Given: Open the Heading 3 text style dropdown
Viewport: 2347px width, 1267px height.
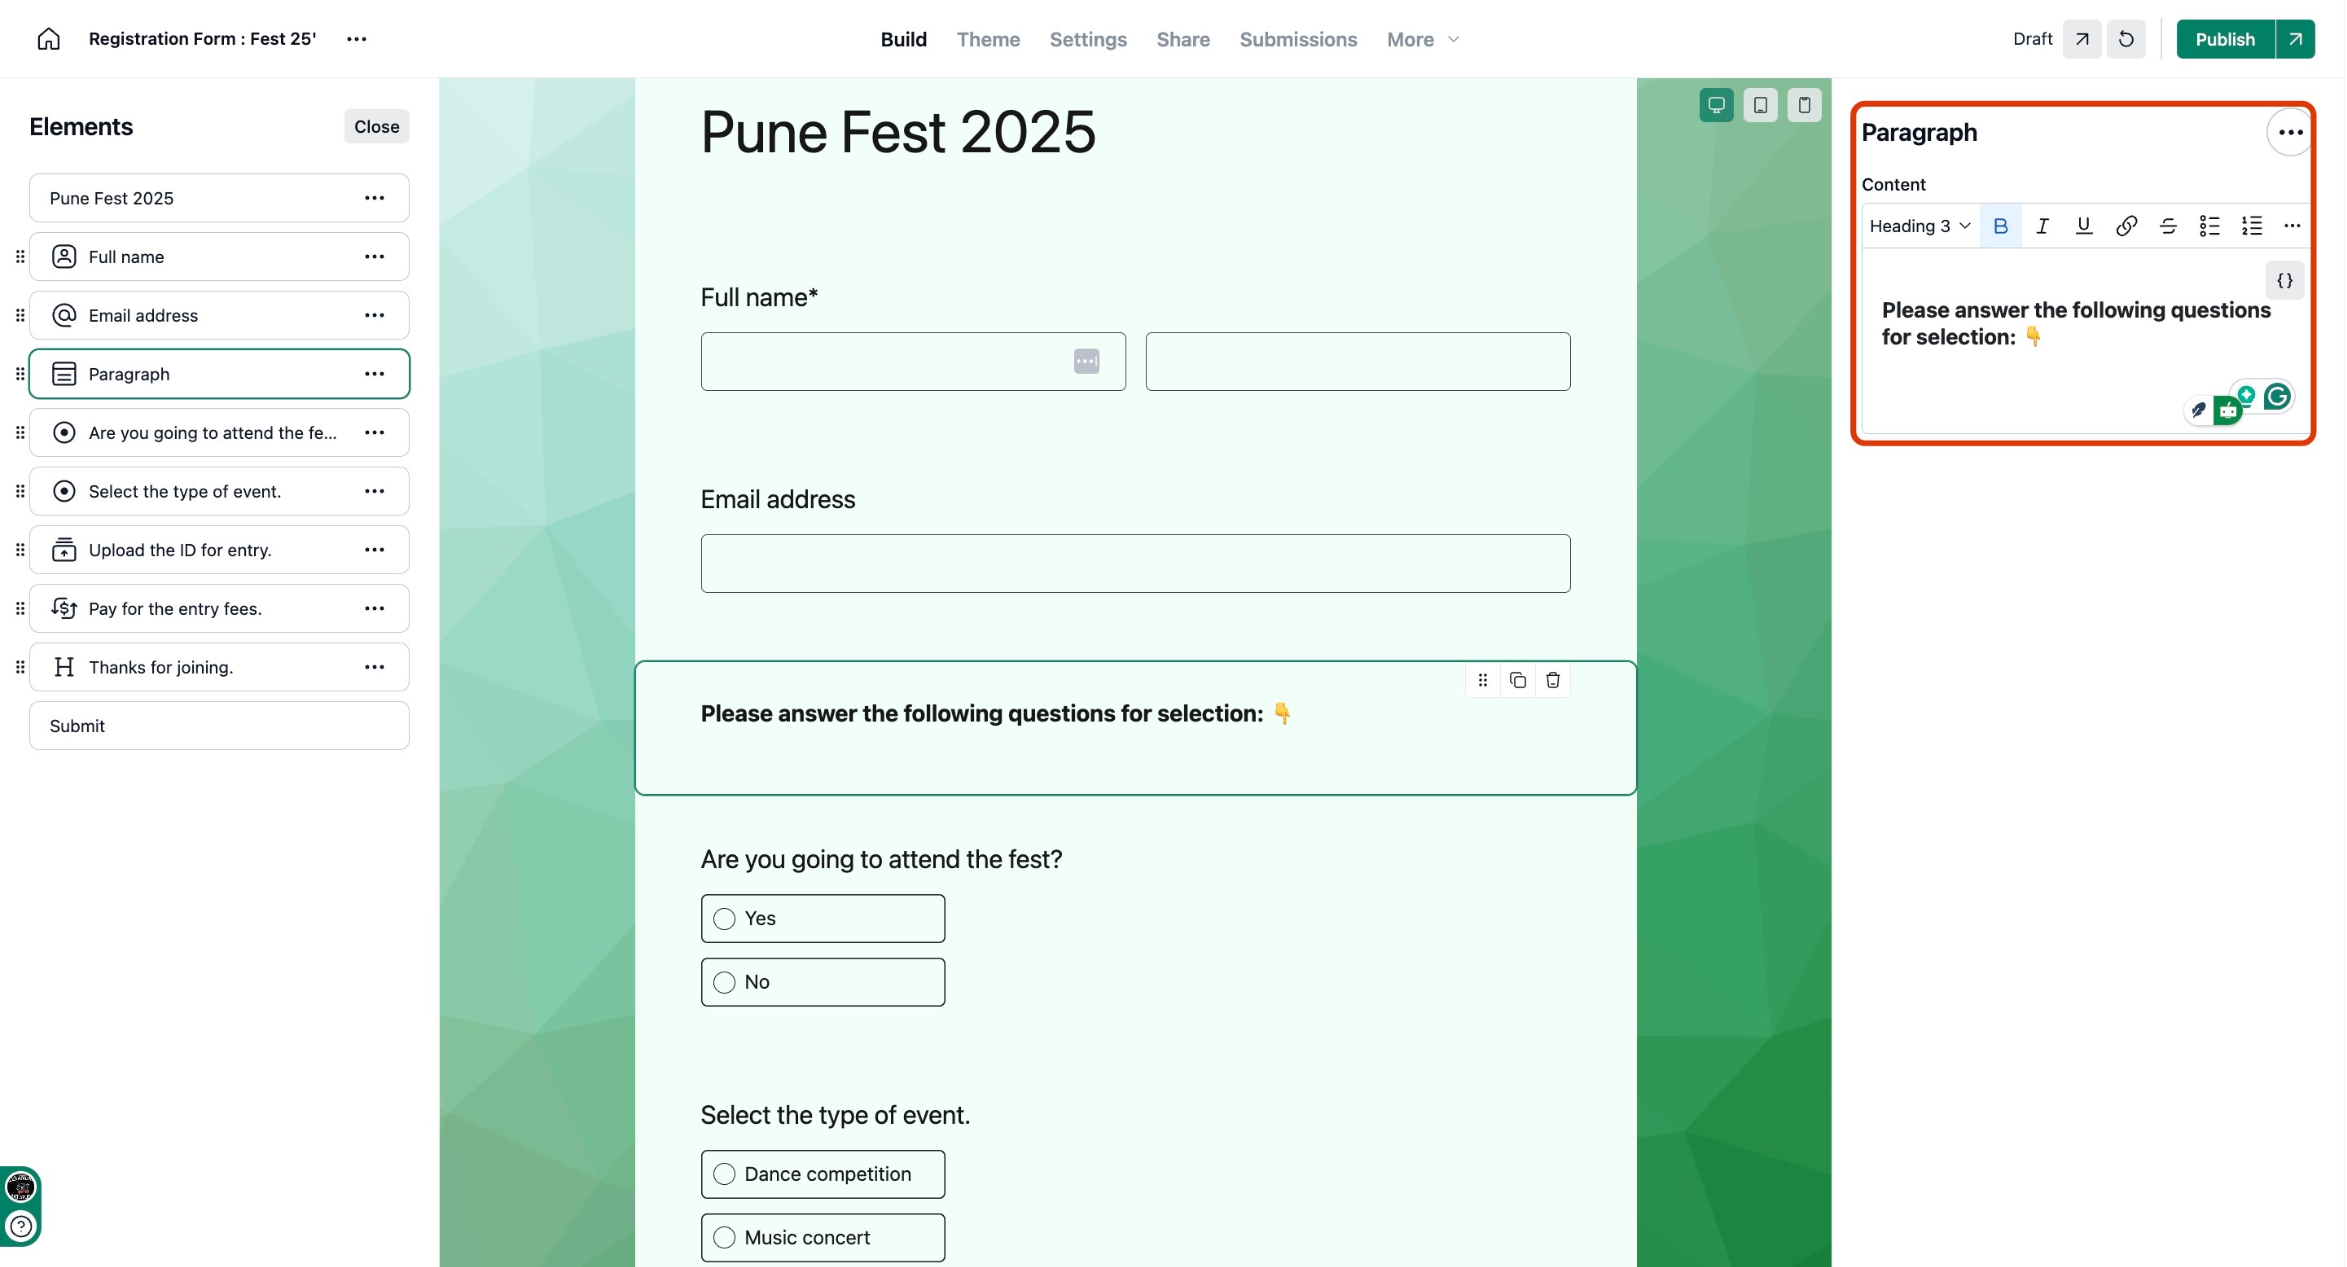Looking at the screenshot, I should (1919, 226).
